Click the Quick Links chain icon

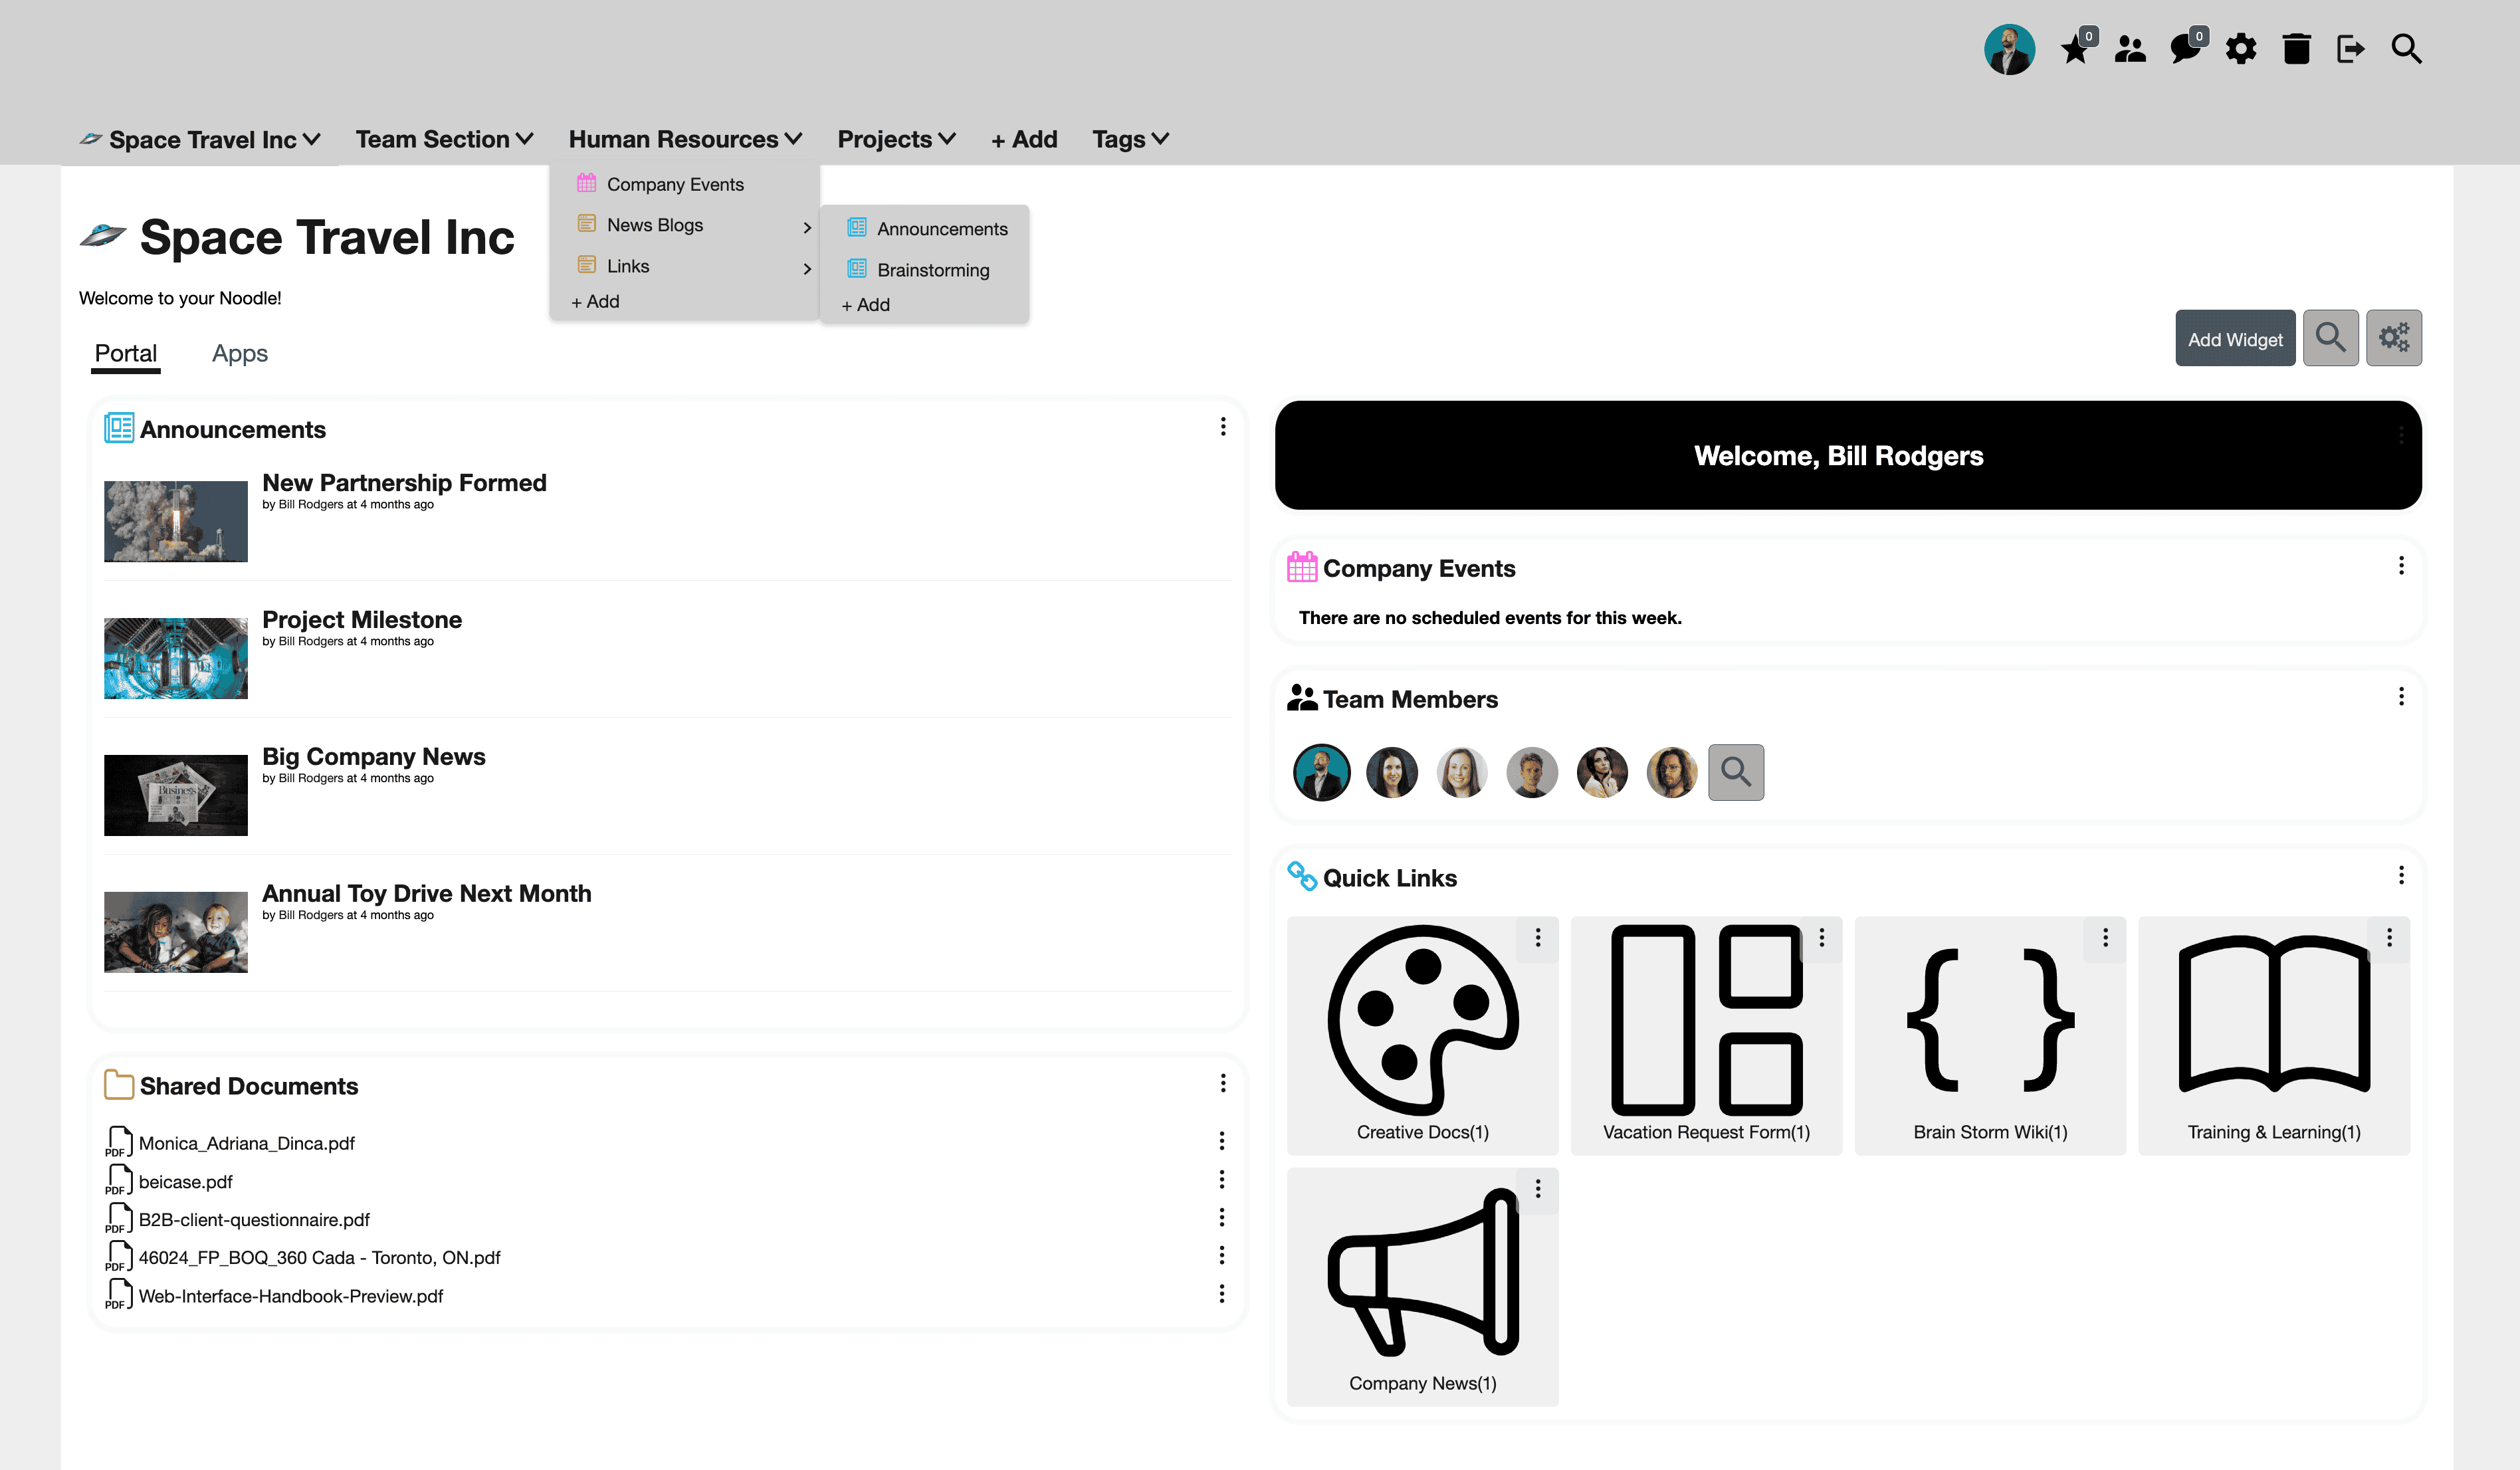1302,875
